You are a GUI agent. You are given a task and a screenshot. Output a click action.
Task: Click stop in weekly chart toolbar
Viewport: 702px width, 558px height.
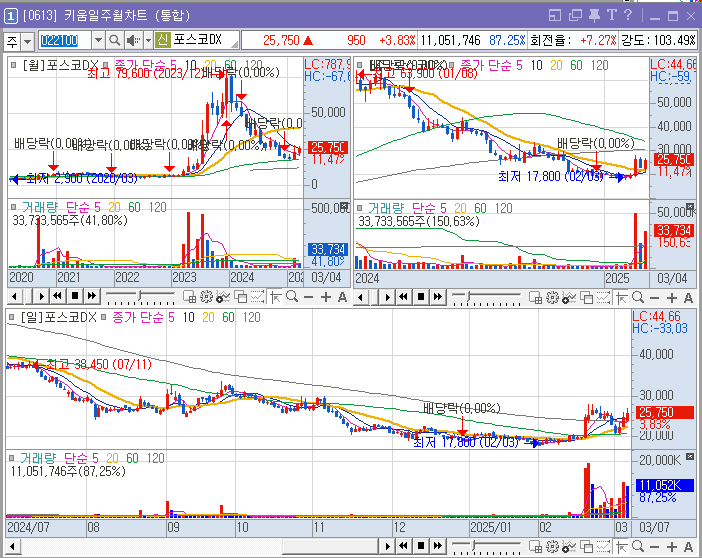421,296
